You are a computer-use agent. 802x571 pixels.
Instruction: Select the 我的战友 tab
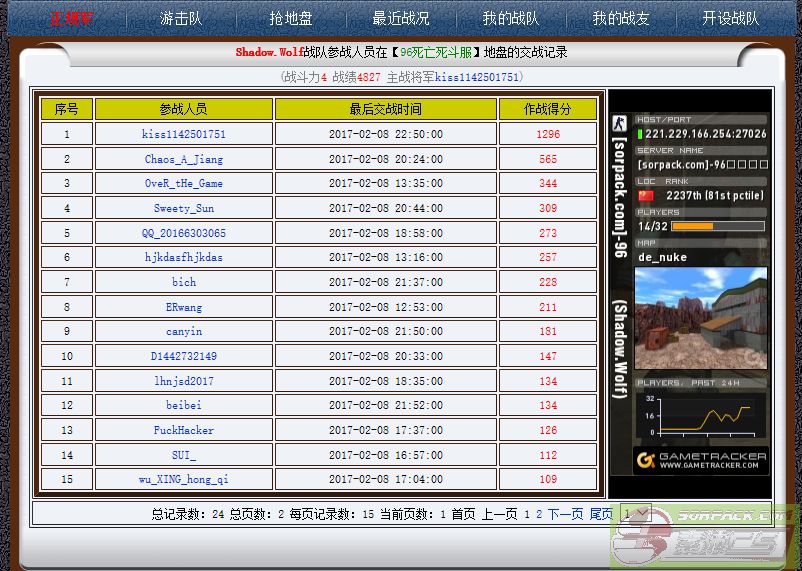[620, 18]
